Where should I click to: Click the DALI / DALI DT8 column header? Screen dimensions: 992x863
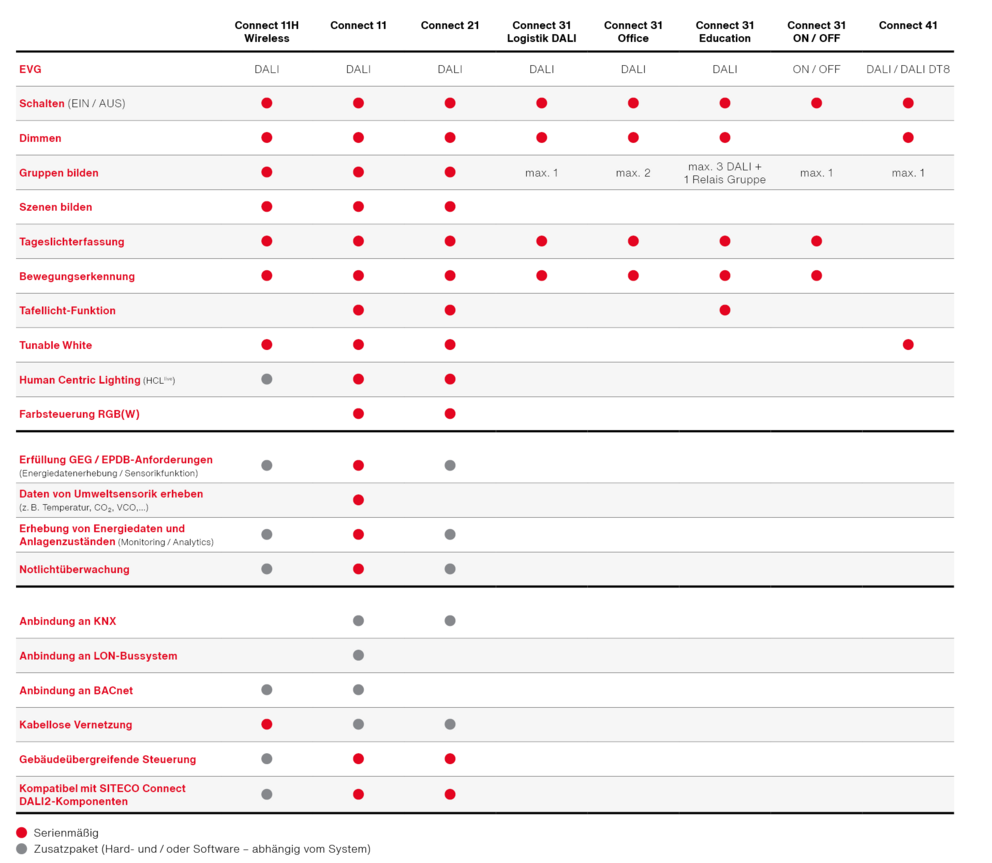point(908,69)
